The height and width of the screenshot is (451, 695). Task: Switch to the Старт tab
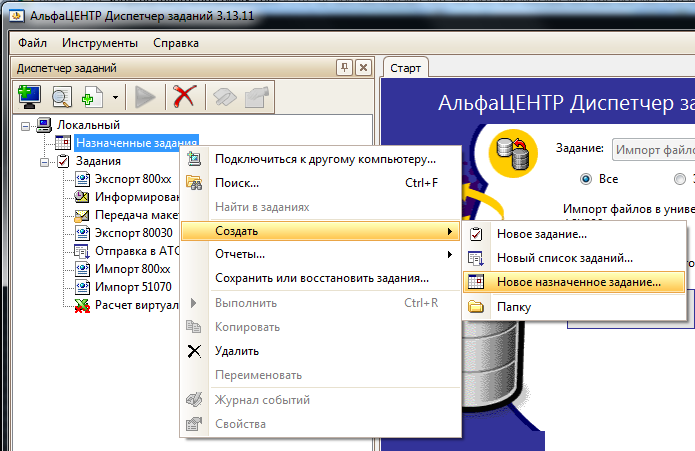coord(406,68)
